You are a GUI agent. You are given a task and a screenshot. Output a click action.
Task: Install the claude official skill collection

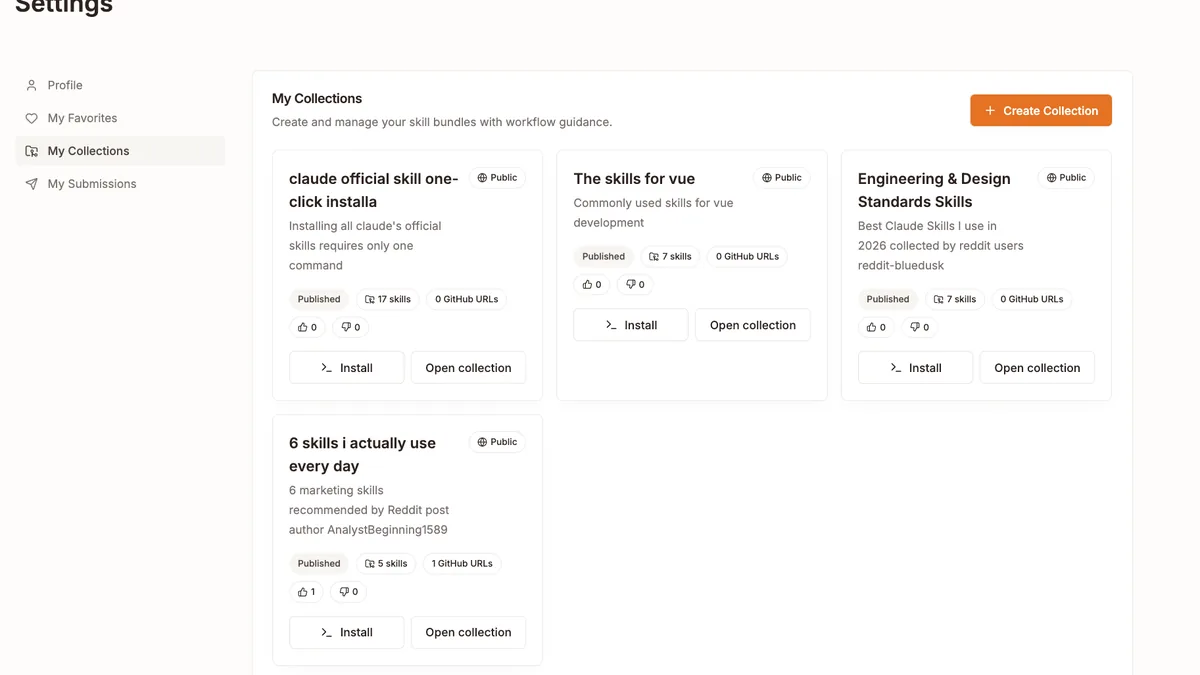point(346,368)
